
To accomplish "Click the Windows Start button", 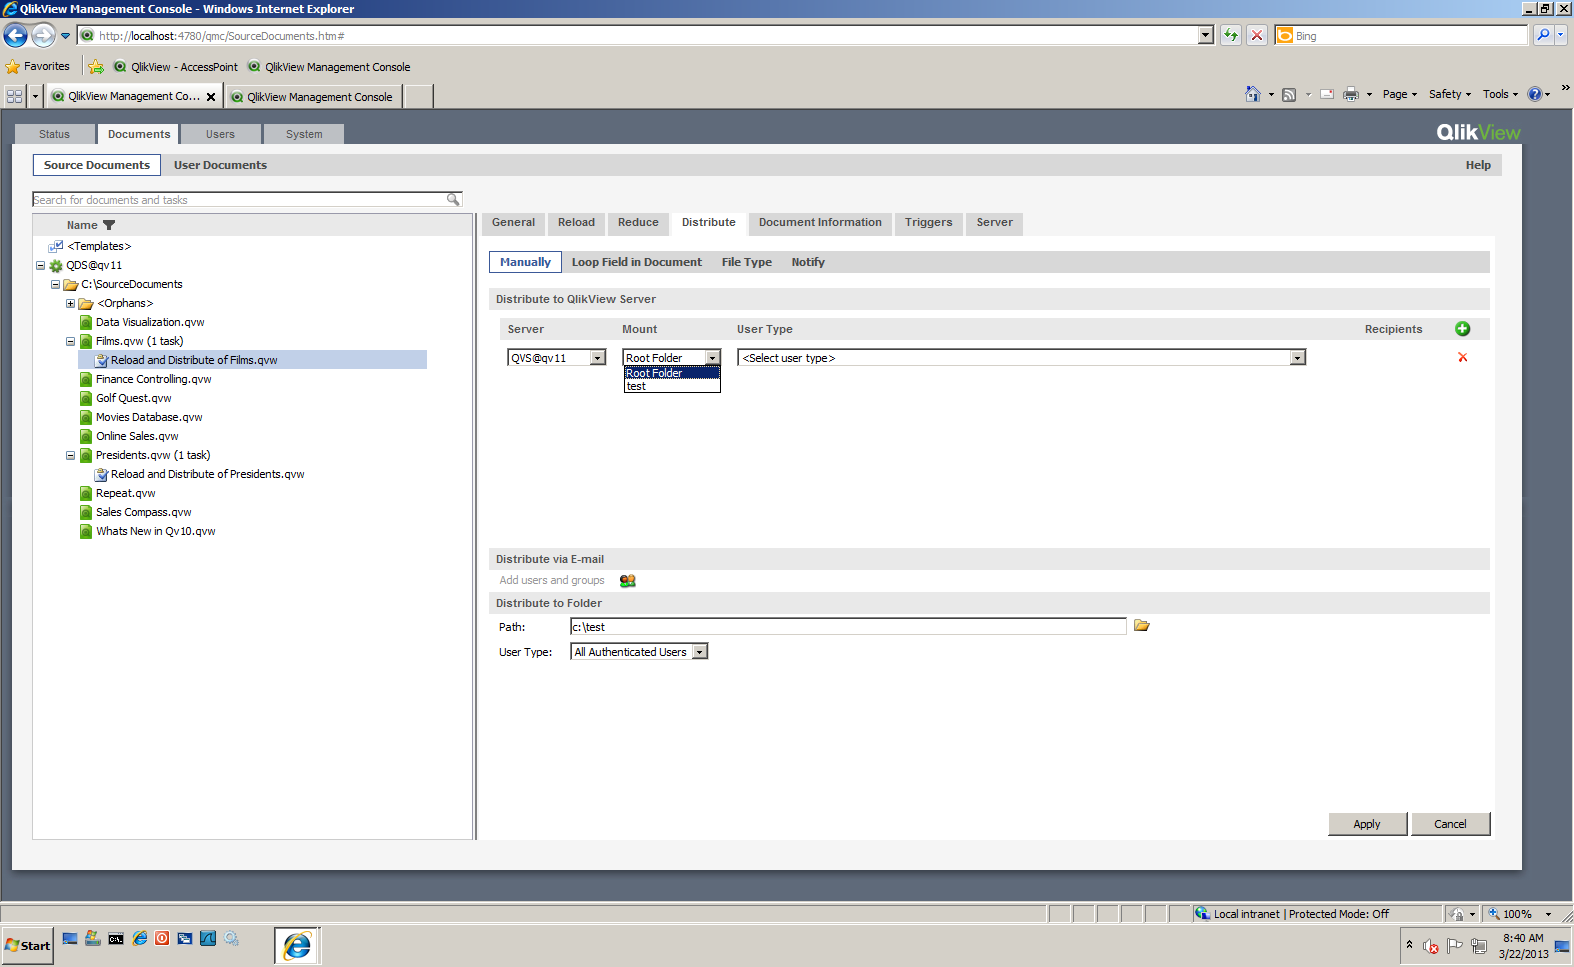I will 27,945.
